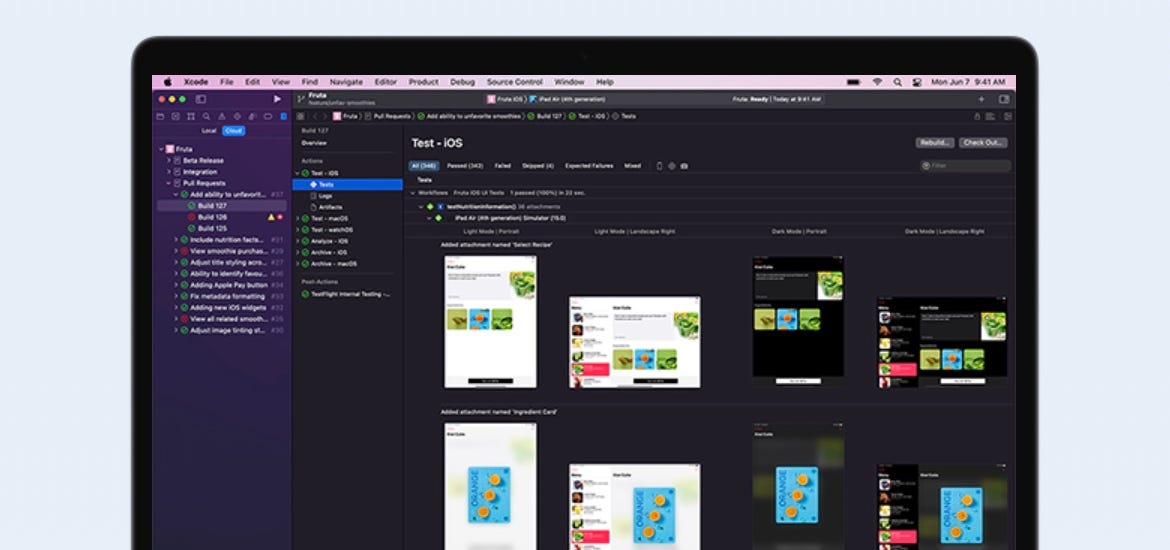1170x550 pixels.
Task: Select the Report navigator icon
Action: 284,116
